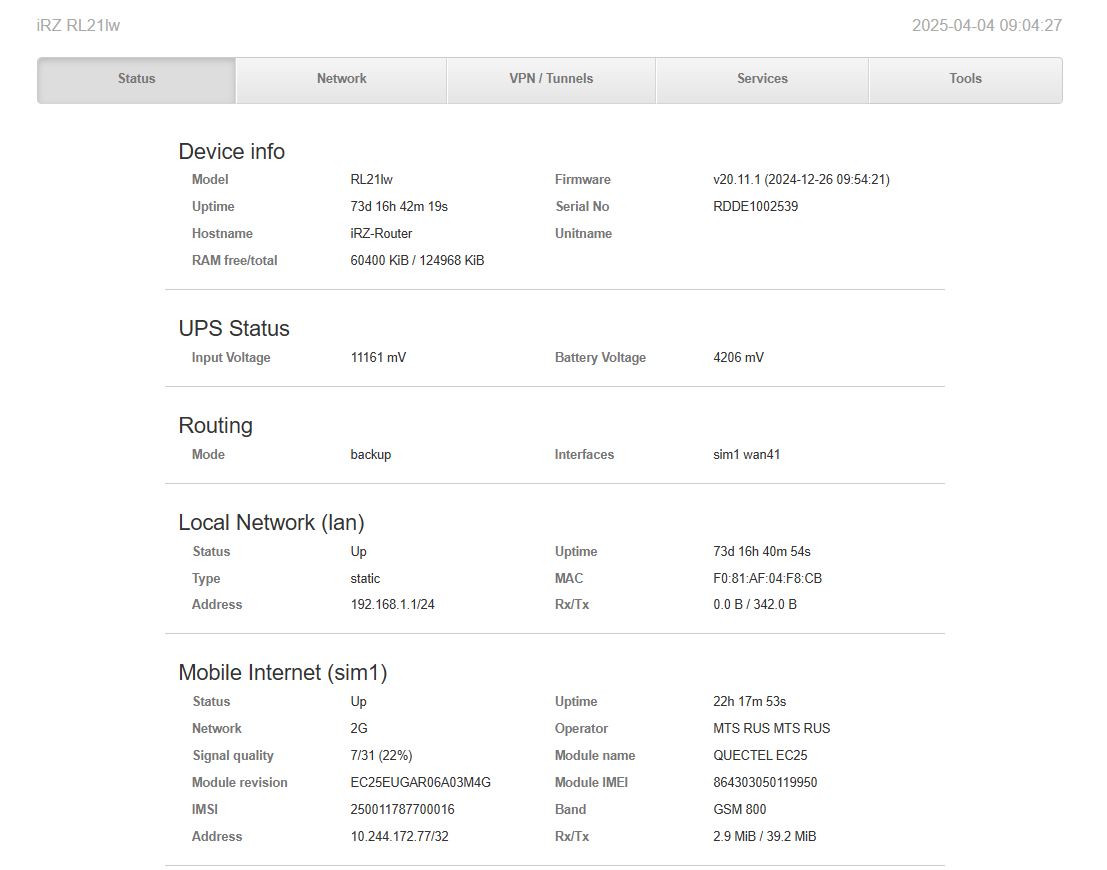Click the Routing section heading
This screenshot has width=1107, height=870.
tap(215, 426)
